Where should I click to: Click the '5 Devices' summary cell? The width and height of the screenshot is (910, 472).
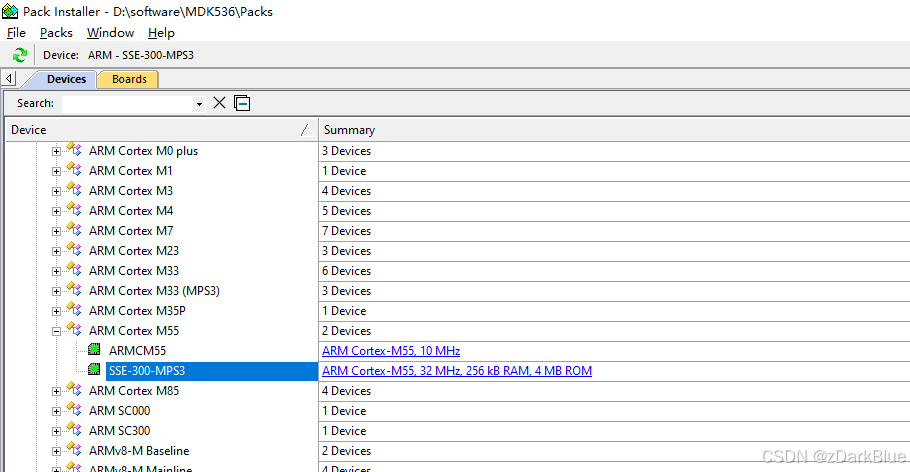[346, 211]
